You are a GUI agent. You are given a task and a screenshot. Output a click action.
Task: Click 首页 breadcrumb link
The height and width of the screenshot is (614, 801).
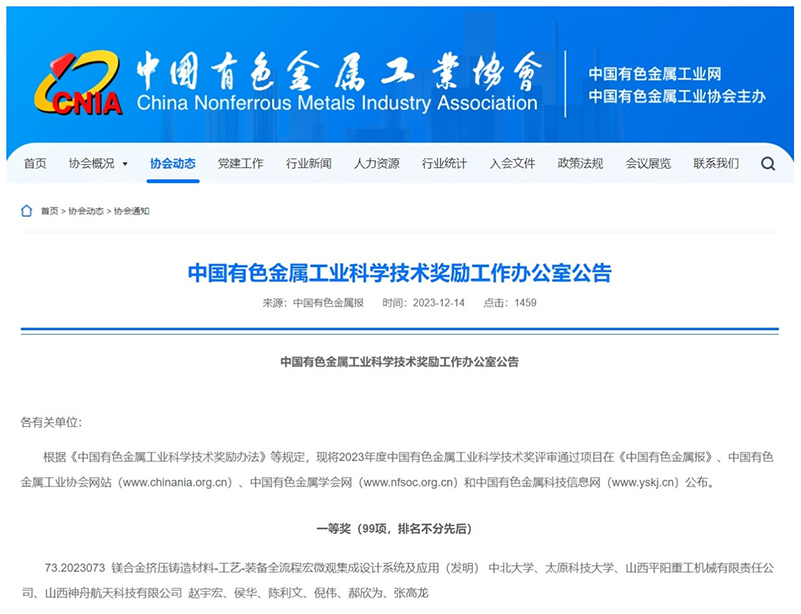pyautogui.click(x=50, y=211)
